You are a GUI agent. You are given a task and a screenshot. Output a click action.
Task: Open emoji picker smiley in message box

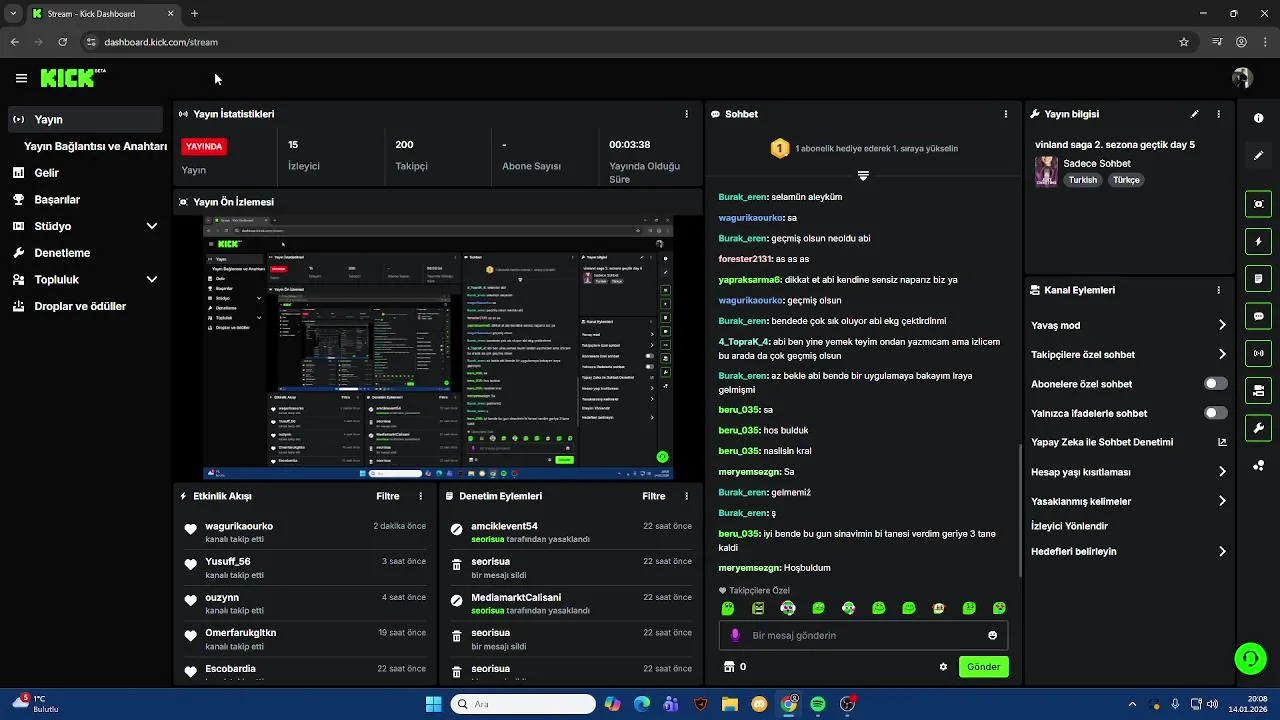pos(992,635)
